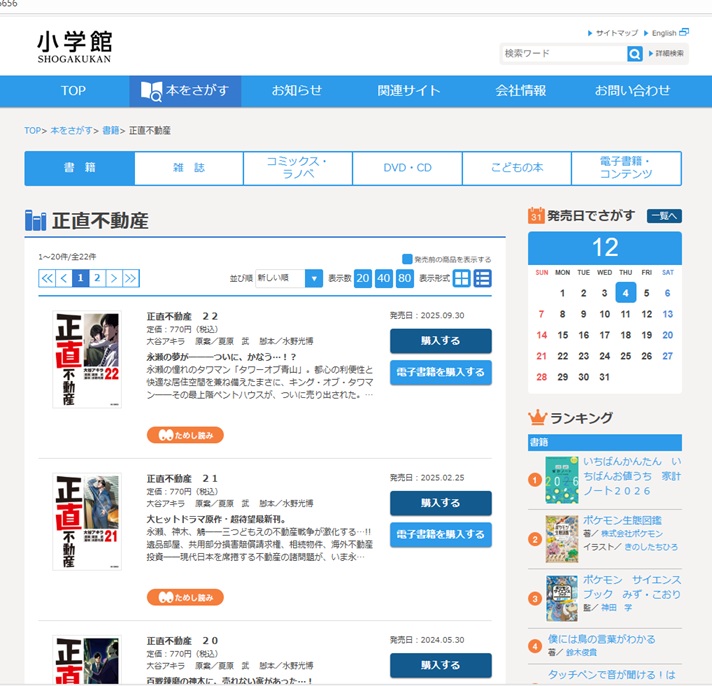
Task: Select day 18 in the calendar
Action: click(x=625, y=335)
